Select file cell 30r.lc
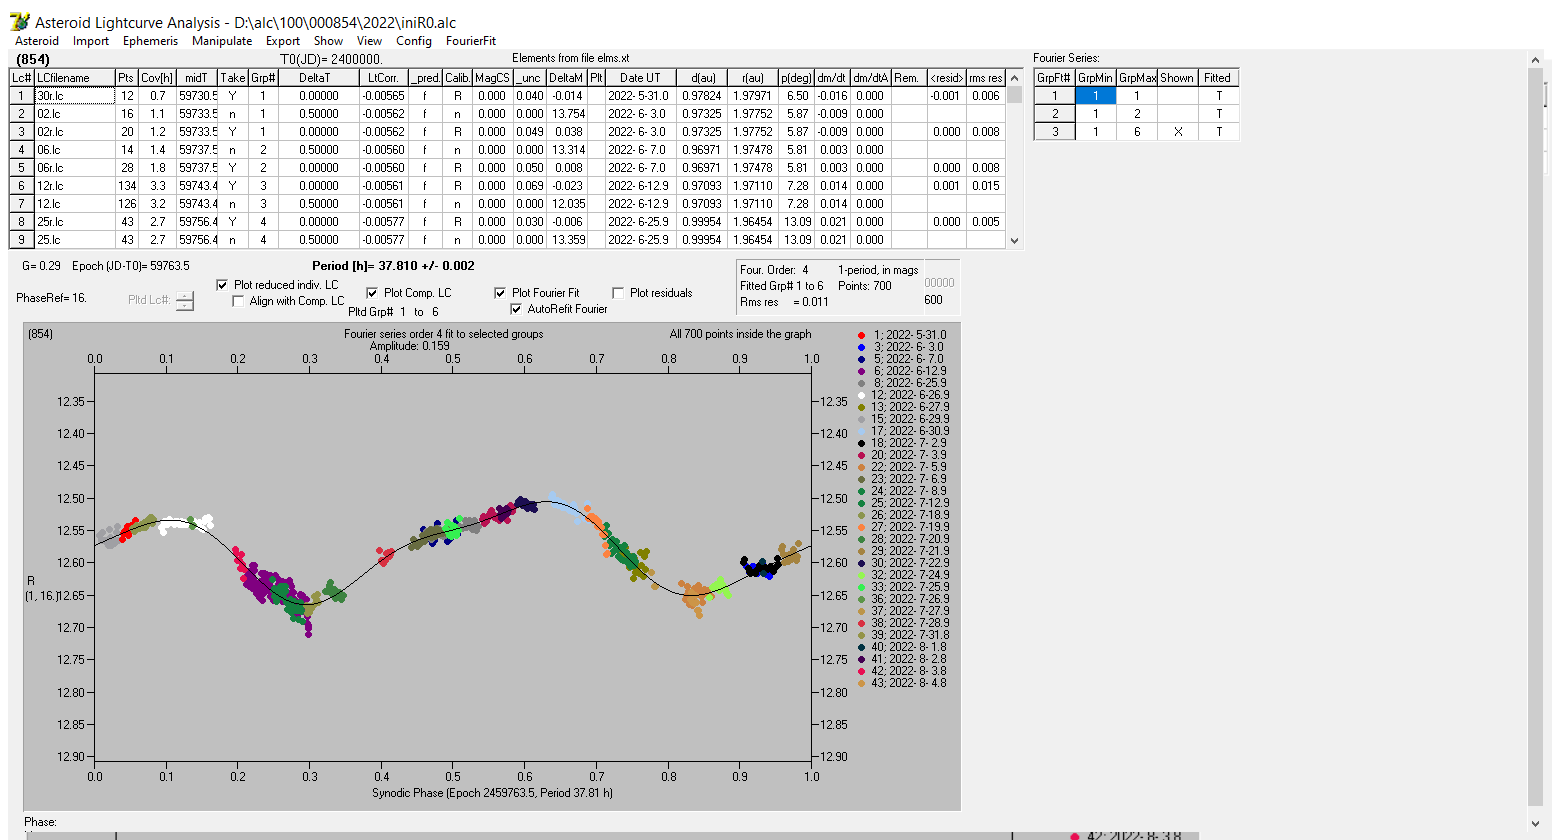This screenshot has height=840, width=1552. click(74, 96)
